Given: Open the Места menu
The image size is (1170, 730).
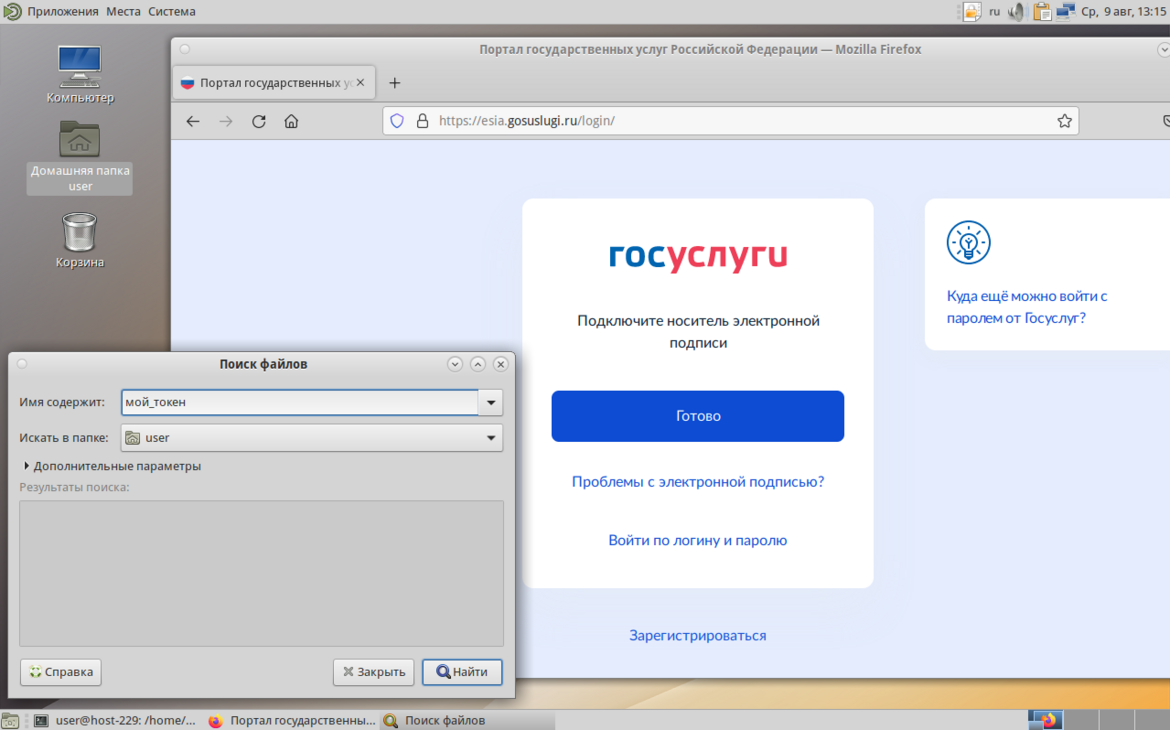Looking at the screenshot, I should point(123,11).
